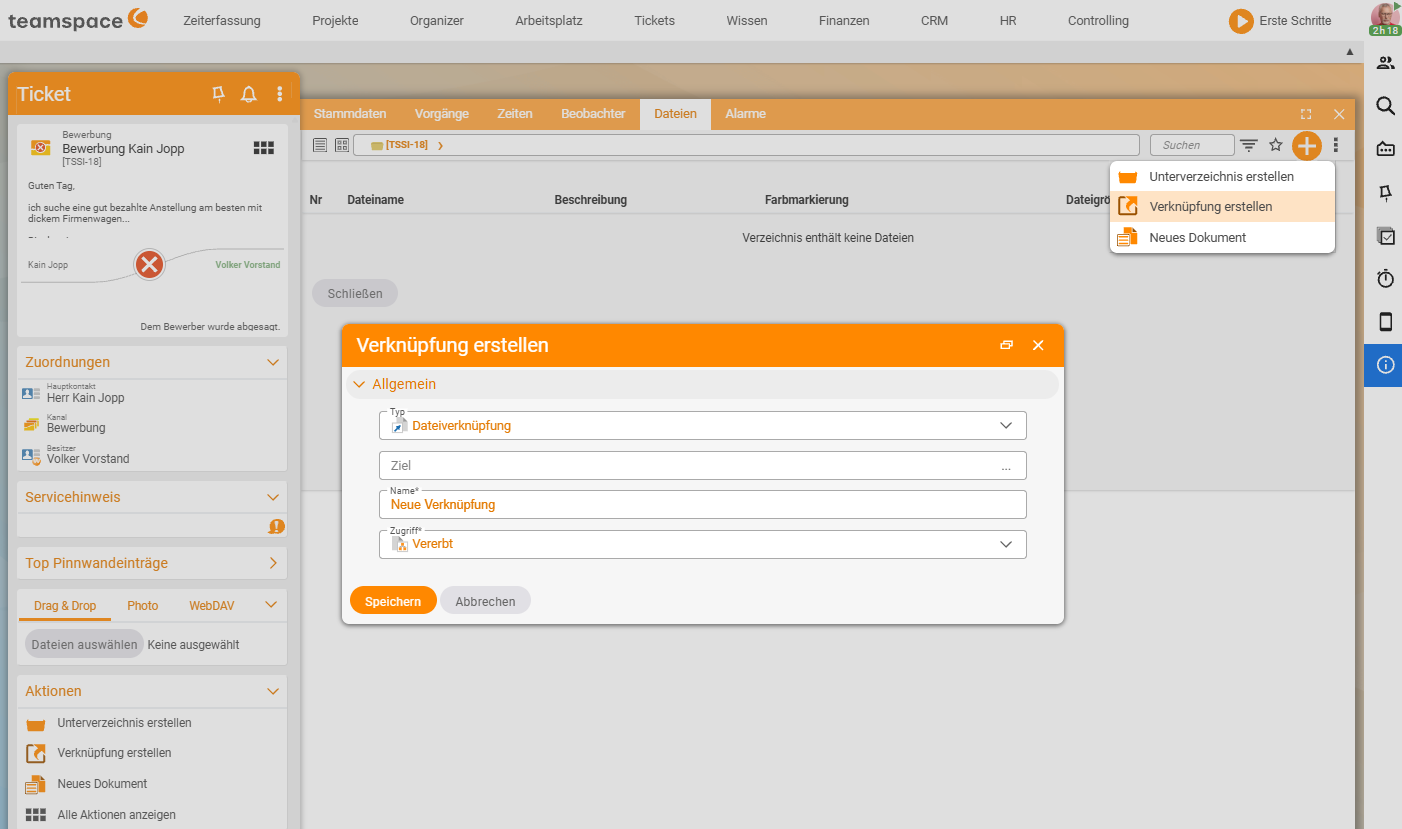Switch to the Zeiten tab
This screenshot has width=1402, height=829.
[515, 114]
